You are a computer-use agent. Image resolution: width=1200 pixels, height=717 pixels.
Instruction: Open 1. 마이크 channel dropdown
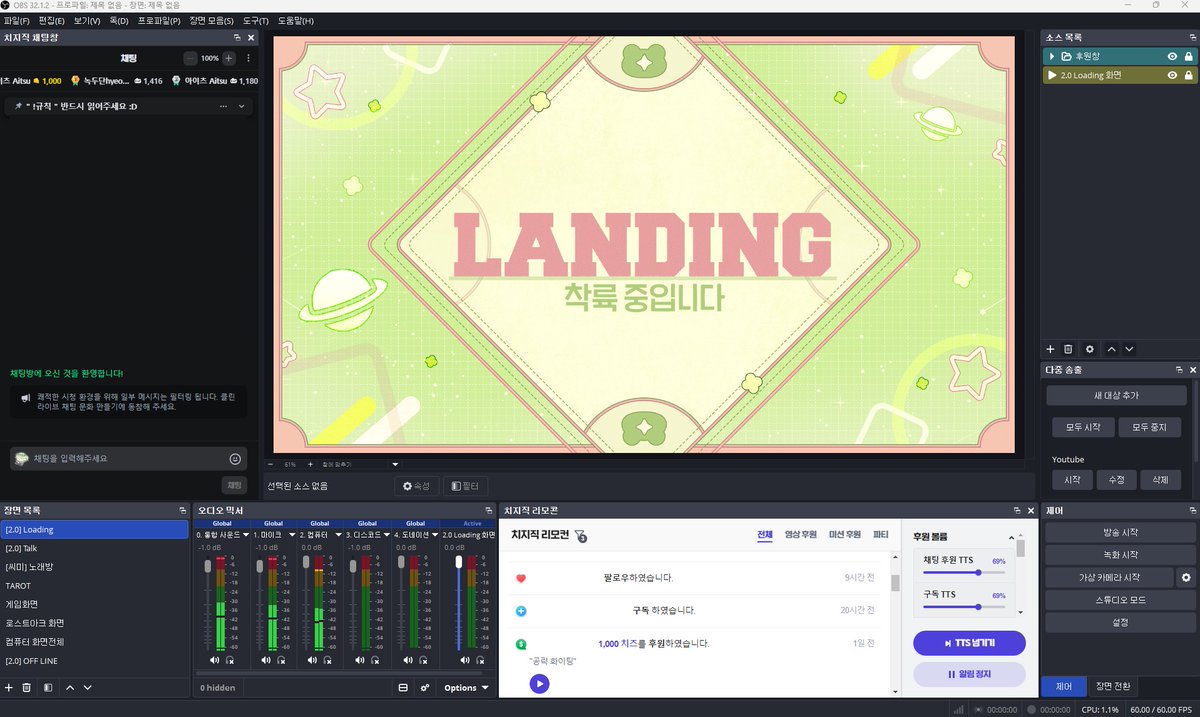coord(292,536)
